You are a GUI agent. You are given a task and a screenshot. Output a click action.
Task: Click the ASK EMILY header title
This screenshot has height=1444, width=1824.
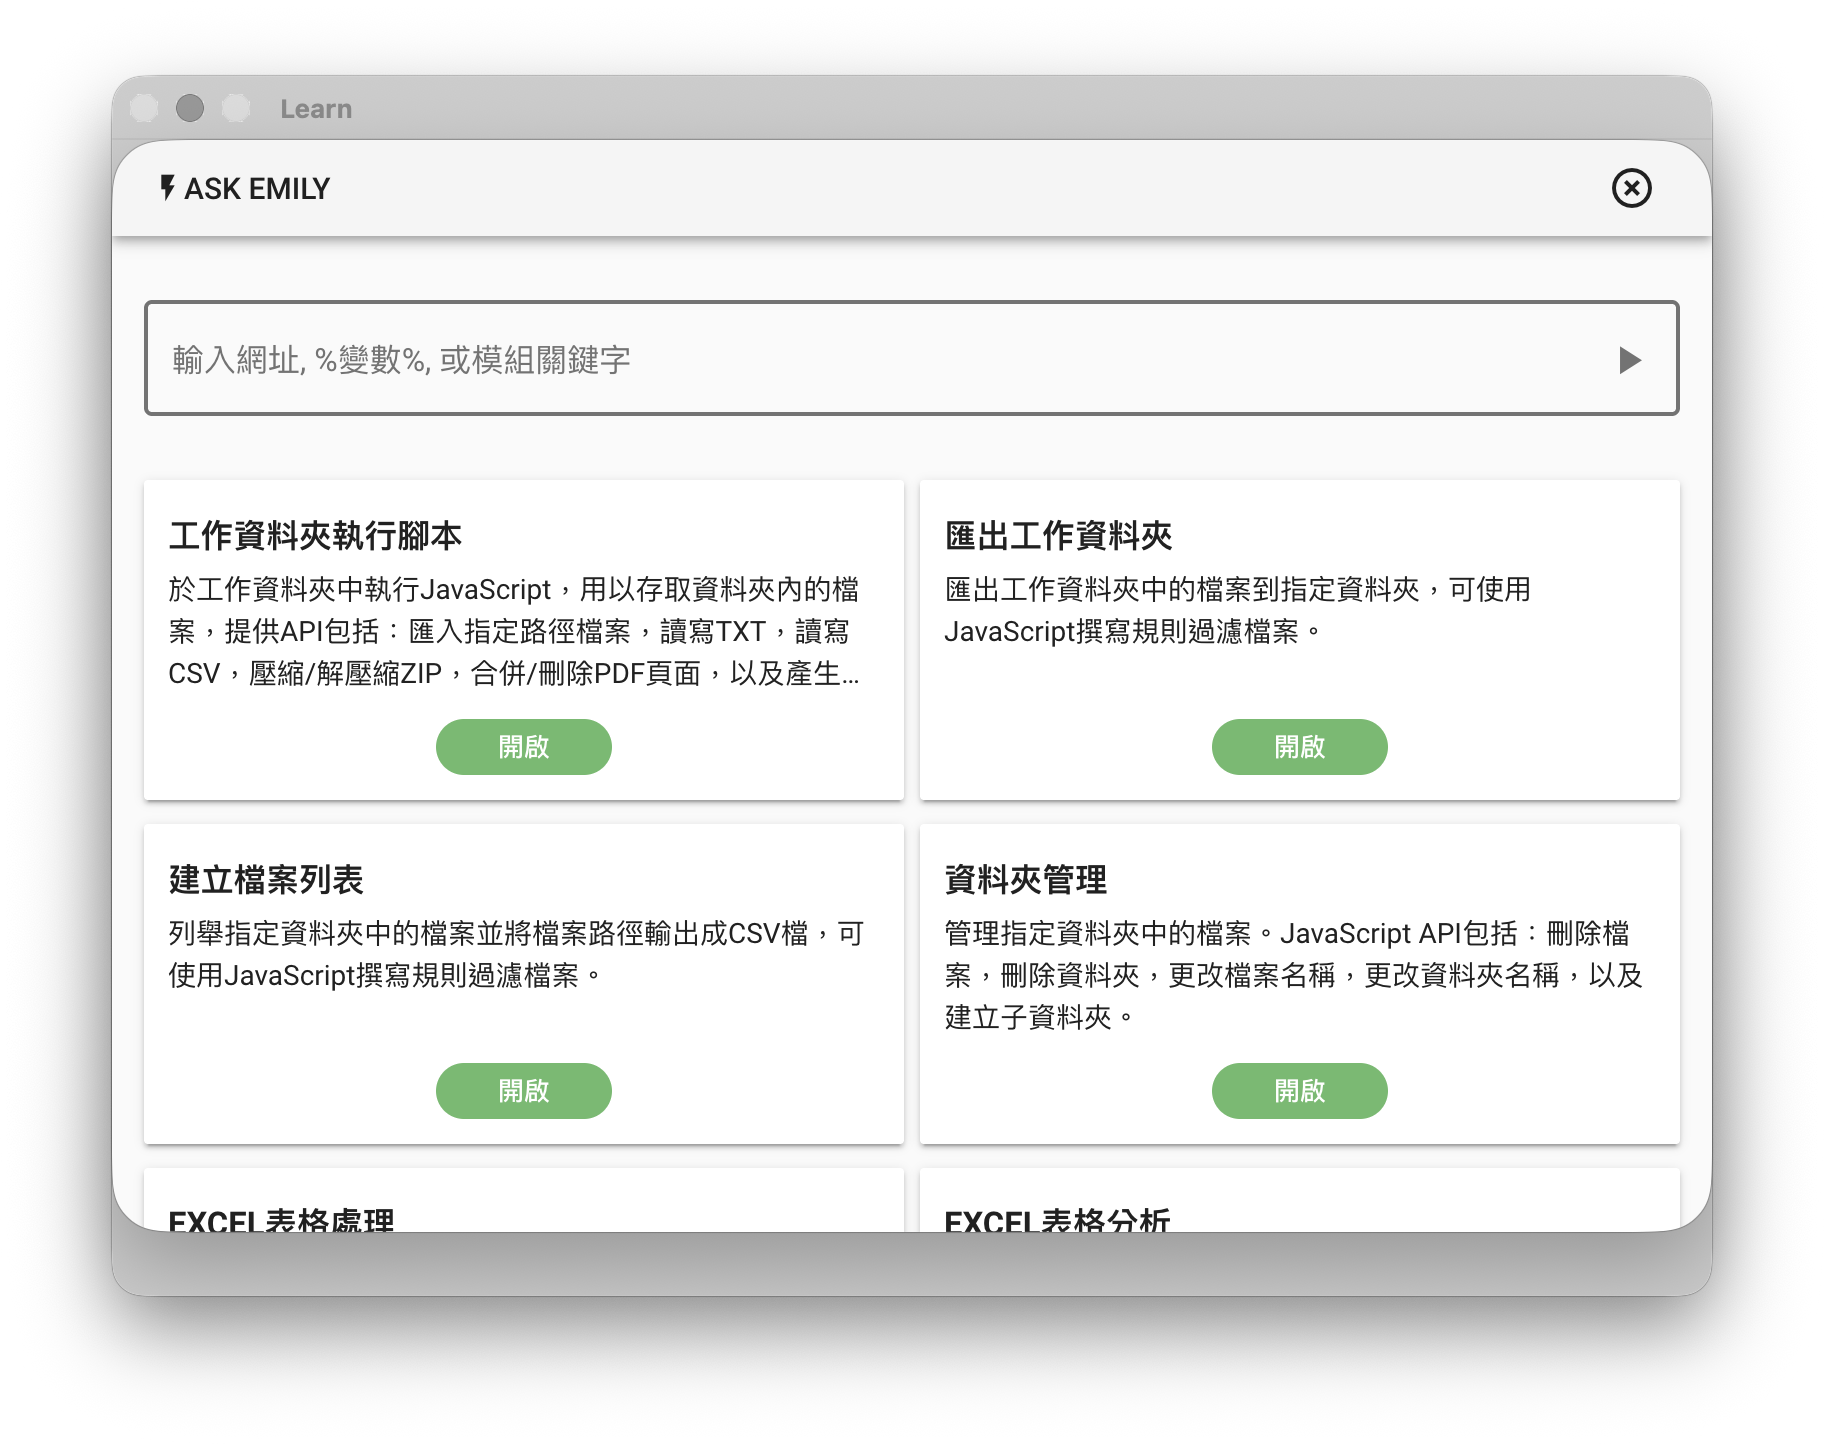click(257, 188)
